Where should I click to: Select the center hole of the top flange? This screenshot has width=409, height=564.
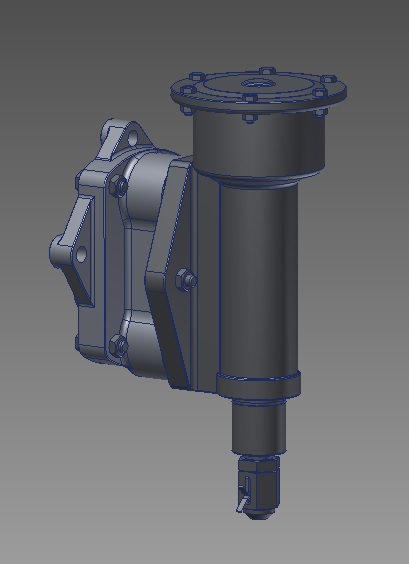point(259,84)
